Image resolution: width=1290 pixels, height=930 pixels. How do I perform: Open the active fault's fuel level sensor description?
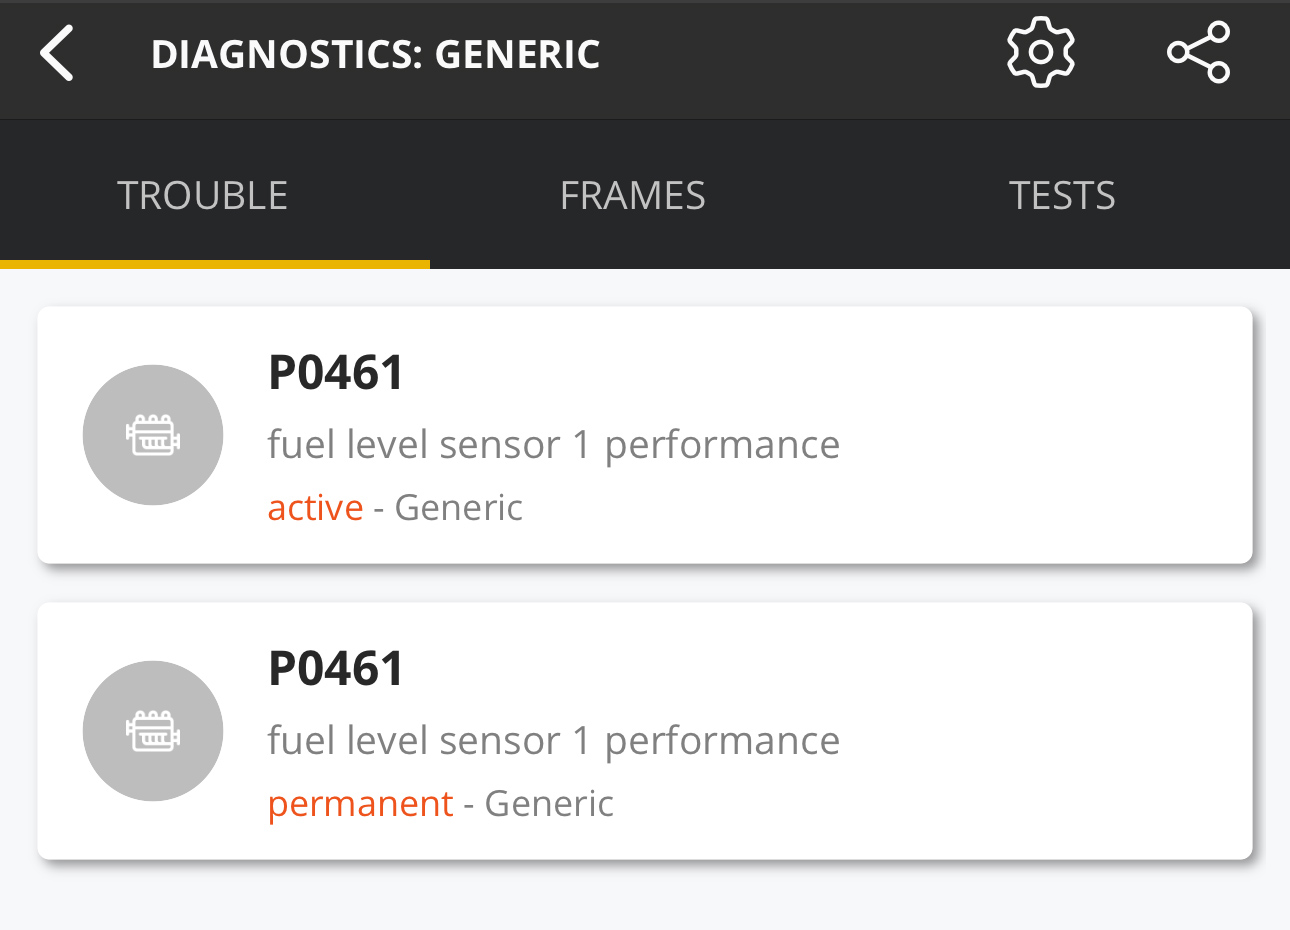tap(553, 445)
